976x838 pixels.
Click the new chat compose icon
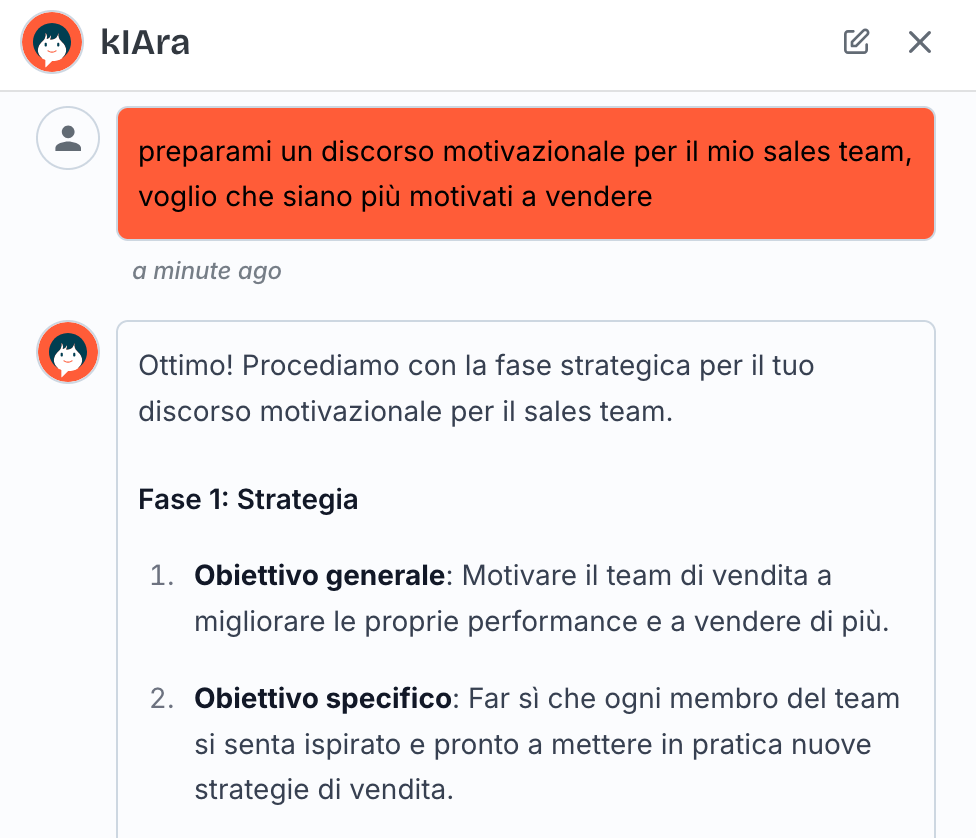tap(856, 42)
